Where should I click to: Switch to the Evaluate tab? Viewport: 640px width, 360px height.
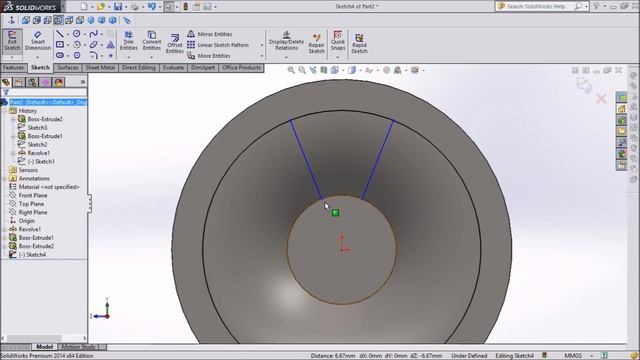tap(173, 68)
